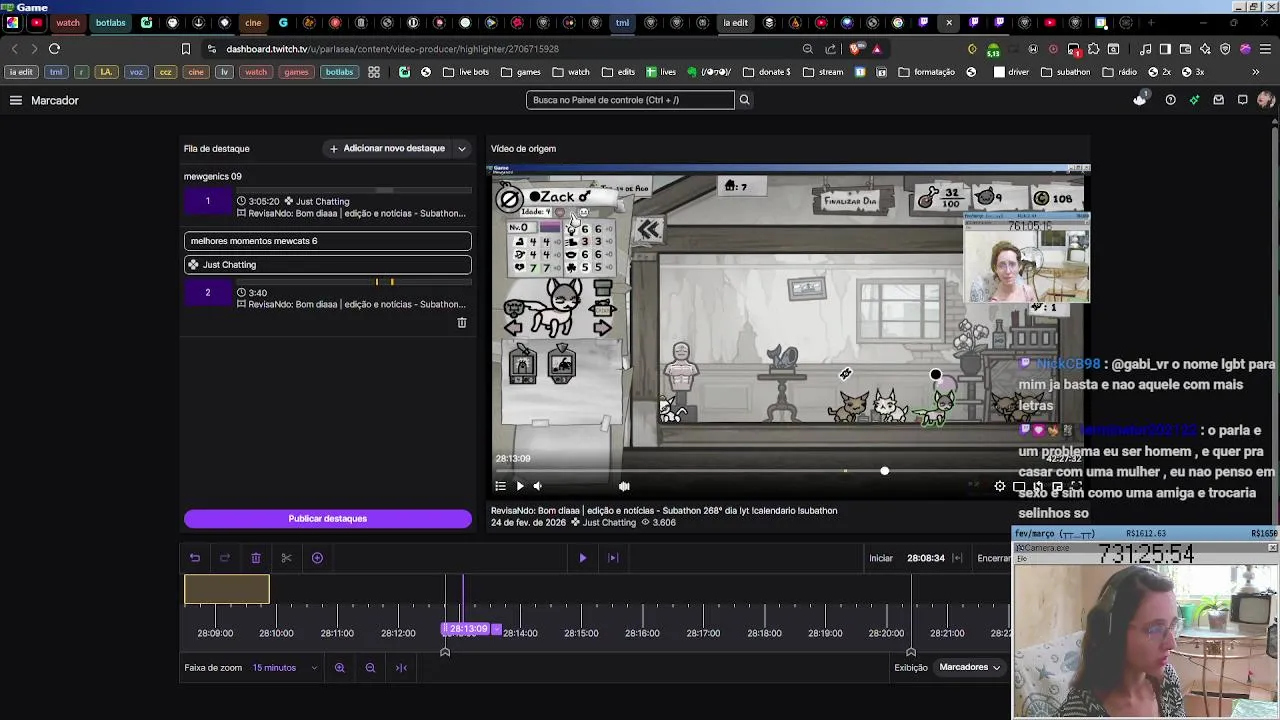This screenshot has height=720, width=1280.
Task: Click the audio waveform icon in the player
Action: coord(624,486)
